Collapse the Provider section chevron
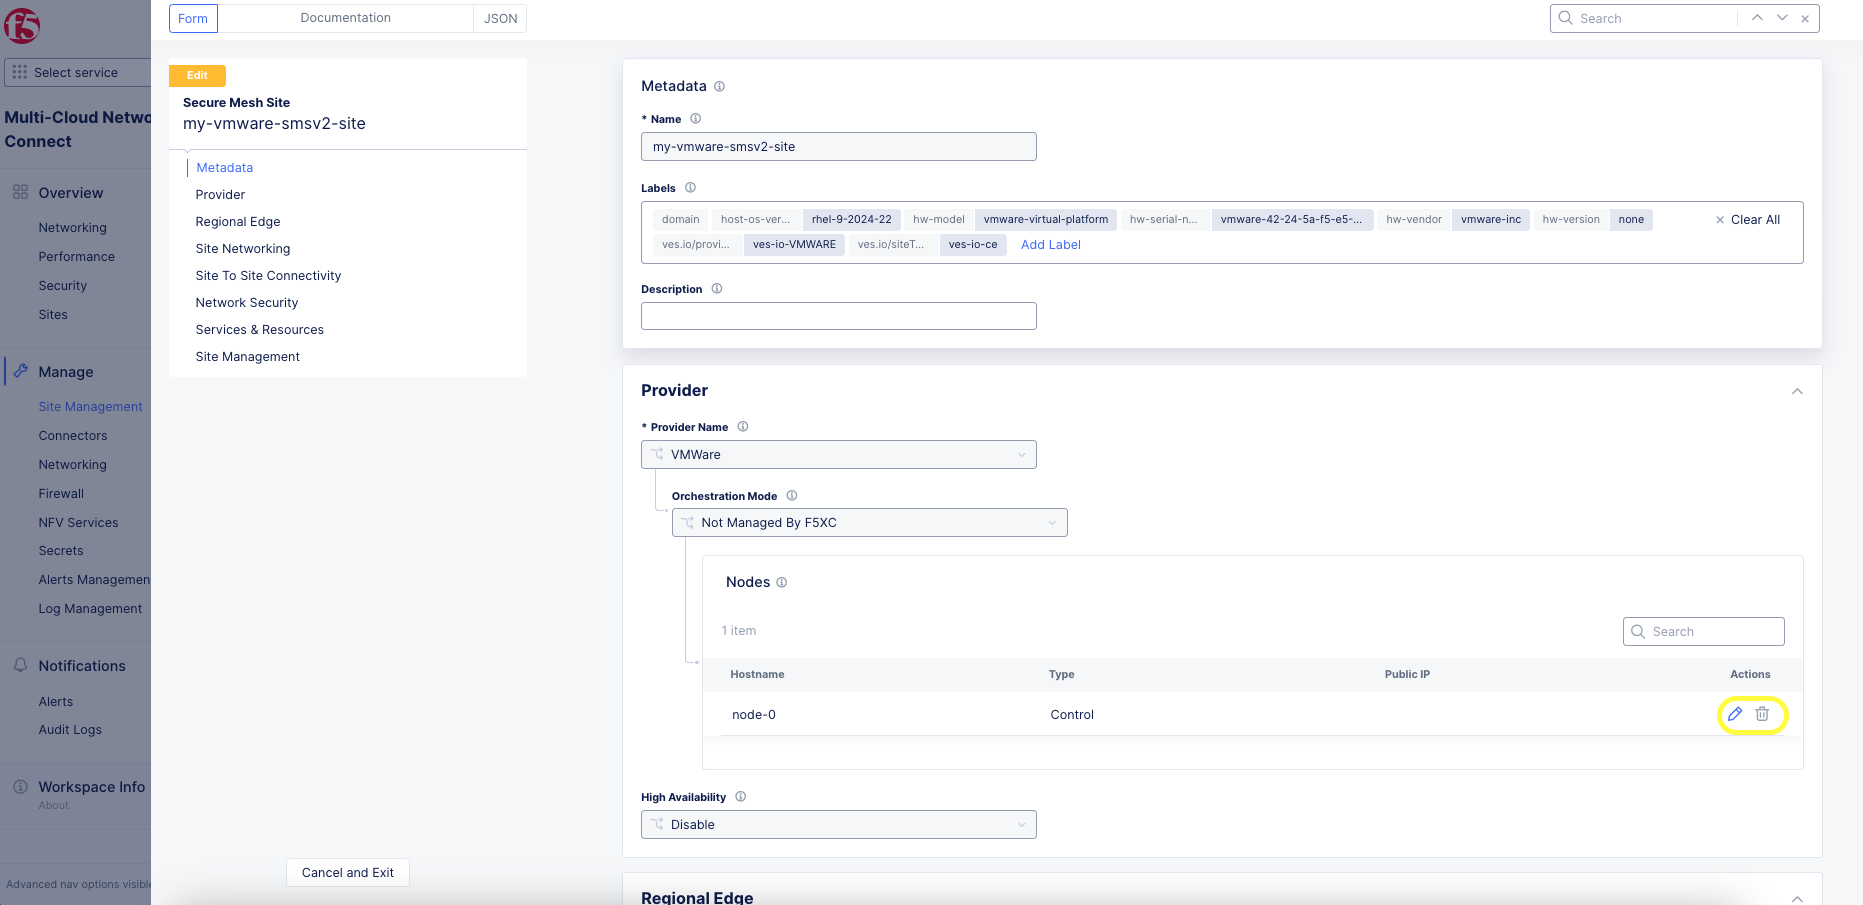This screenshot has height=905, width=1863. click(x=1797, y=391)
